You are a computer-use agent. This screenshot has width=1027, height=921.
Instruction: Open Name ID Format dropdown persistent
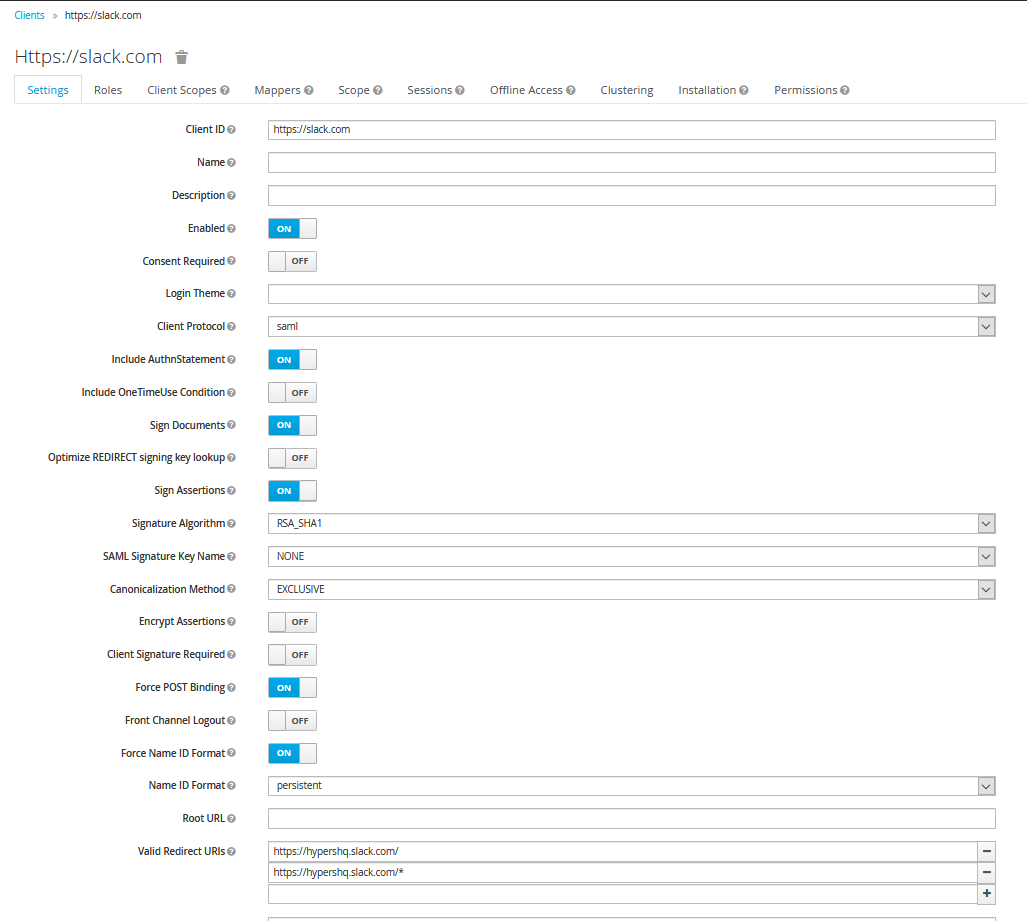tap(631, 785)
